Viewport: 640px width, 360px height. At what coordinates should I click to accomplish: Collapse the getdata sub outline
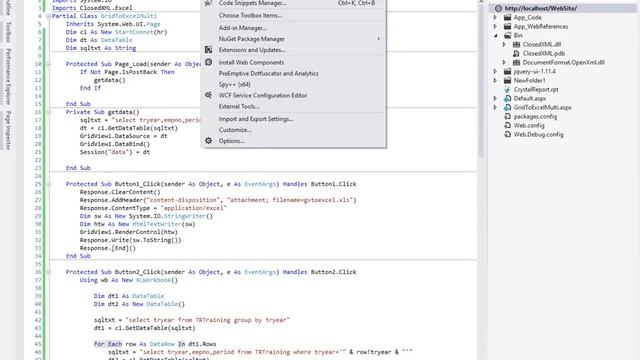pos(48,112)
